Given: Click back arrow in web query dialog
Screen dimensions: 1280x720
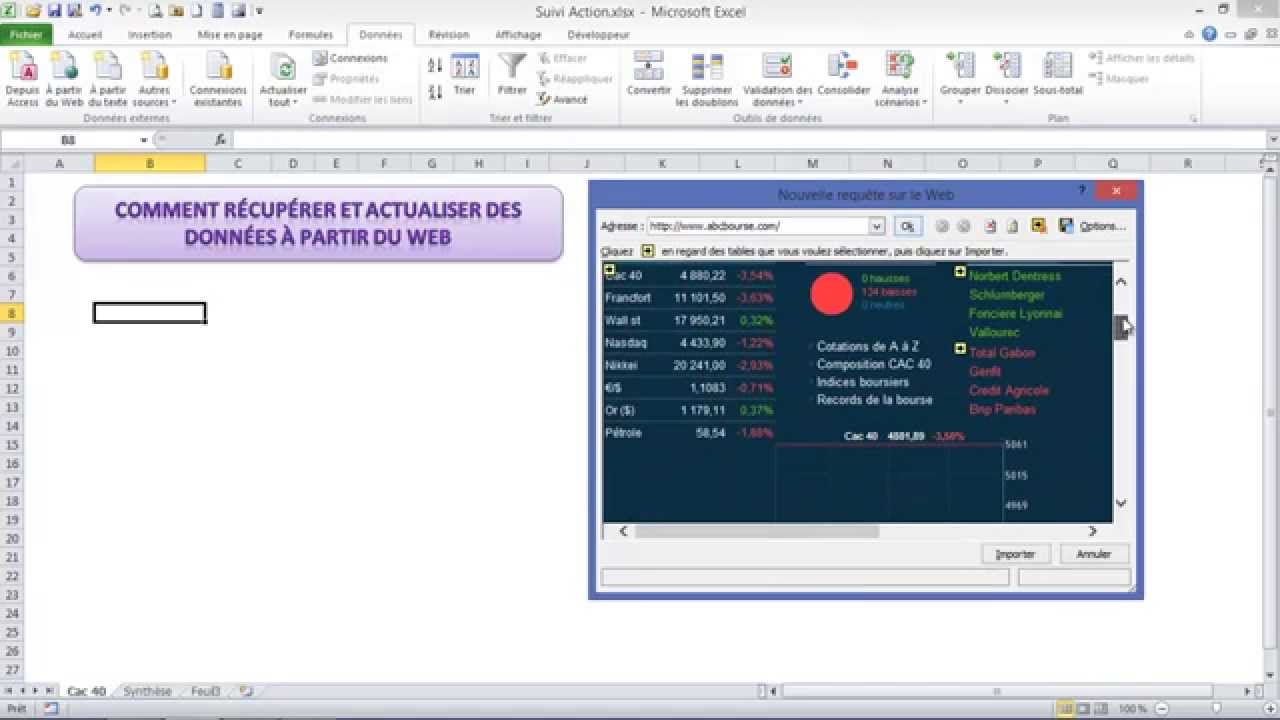Looking at the screenshot, I should [941, 226].
